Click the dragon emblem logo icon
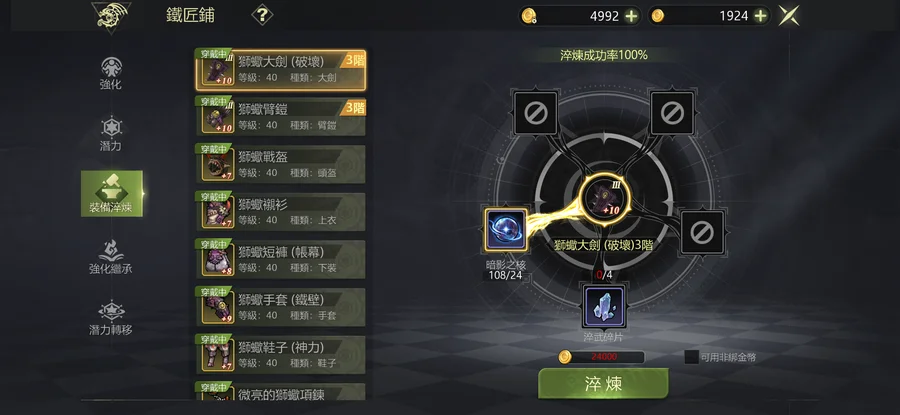Viewport: 900px width, 415px height. pyautogui.click(x=111, y=16)
